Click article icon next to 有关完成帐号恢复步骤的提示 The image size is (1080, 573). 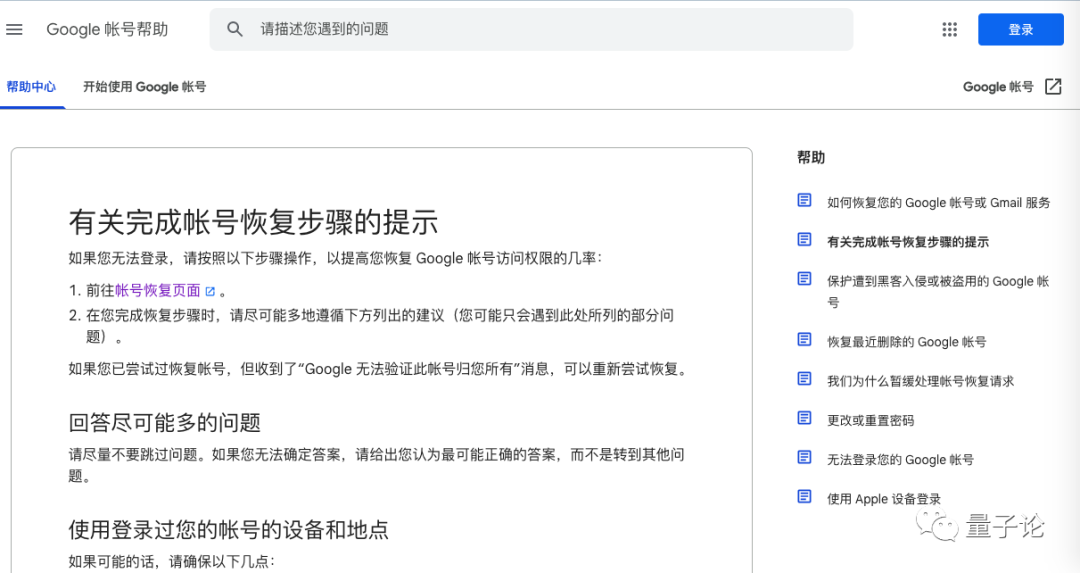point(804,240)
